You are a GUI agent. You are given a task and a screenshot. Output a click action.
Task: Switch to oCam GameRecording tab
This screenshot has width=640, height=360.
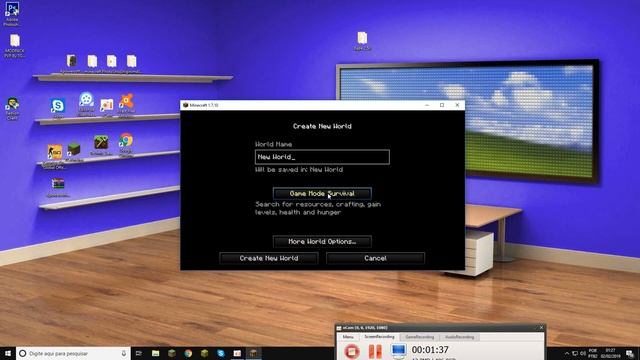coord(420,337)
